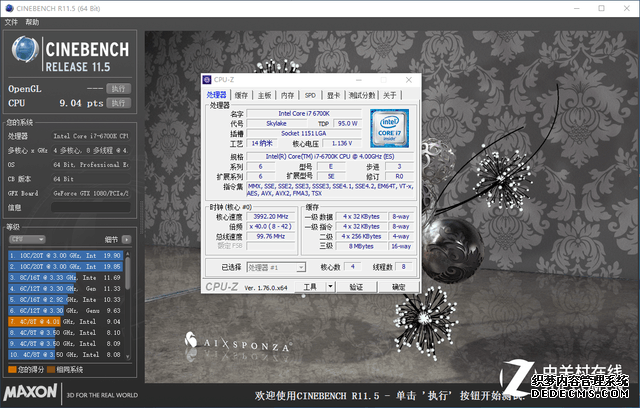Screen dimensions: 640x408
Task: Close the CPU-Z window
Action: point(409,80)
